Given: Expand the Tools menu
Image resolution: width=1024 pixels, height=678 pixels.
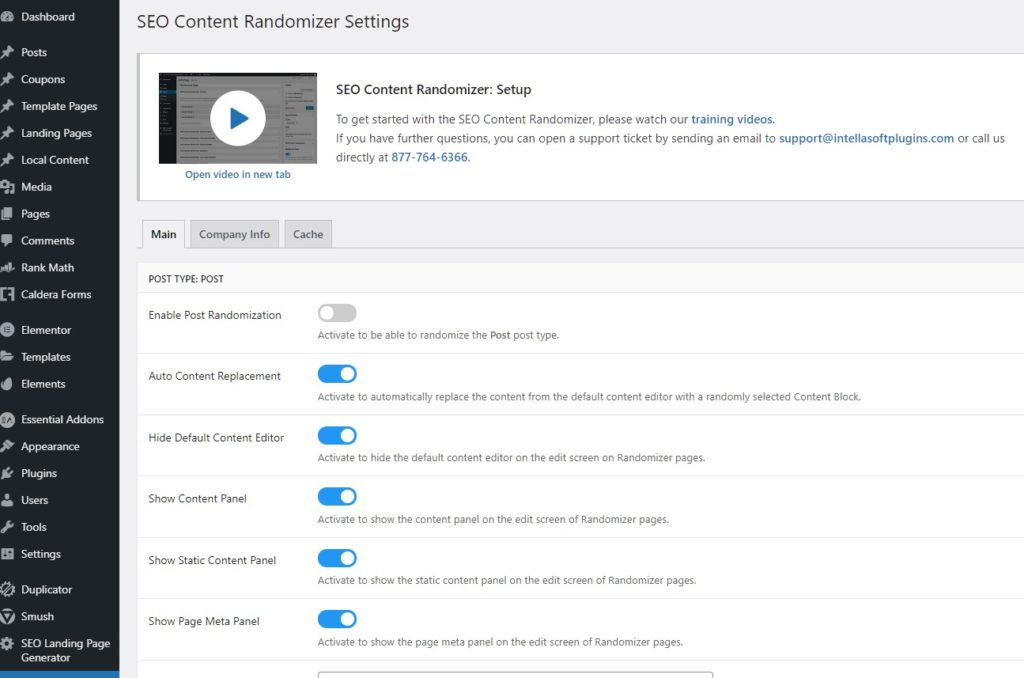Looking at the screenshot, I should coord(34,527).
